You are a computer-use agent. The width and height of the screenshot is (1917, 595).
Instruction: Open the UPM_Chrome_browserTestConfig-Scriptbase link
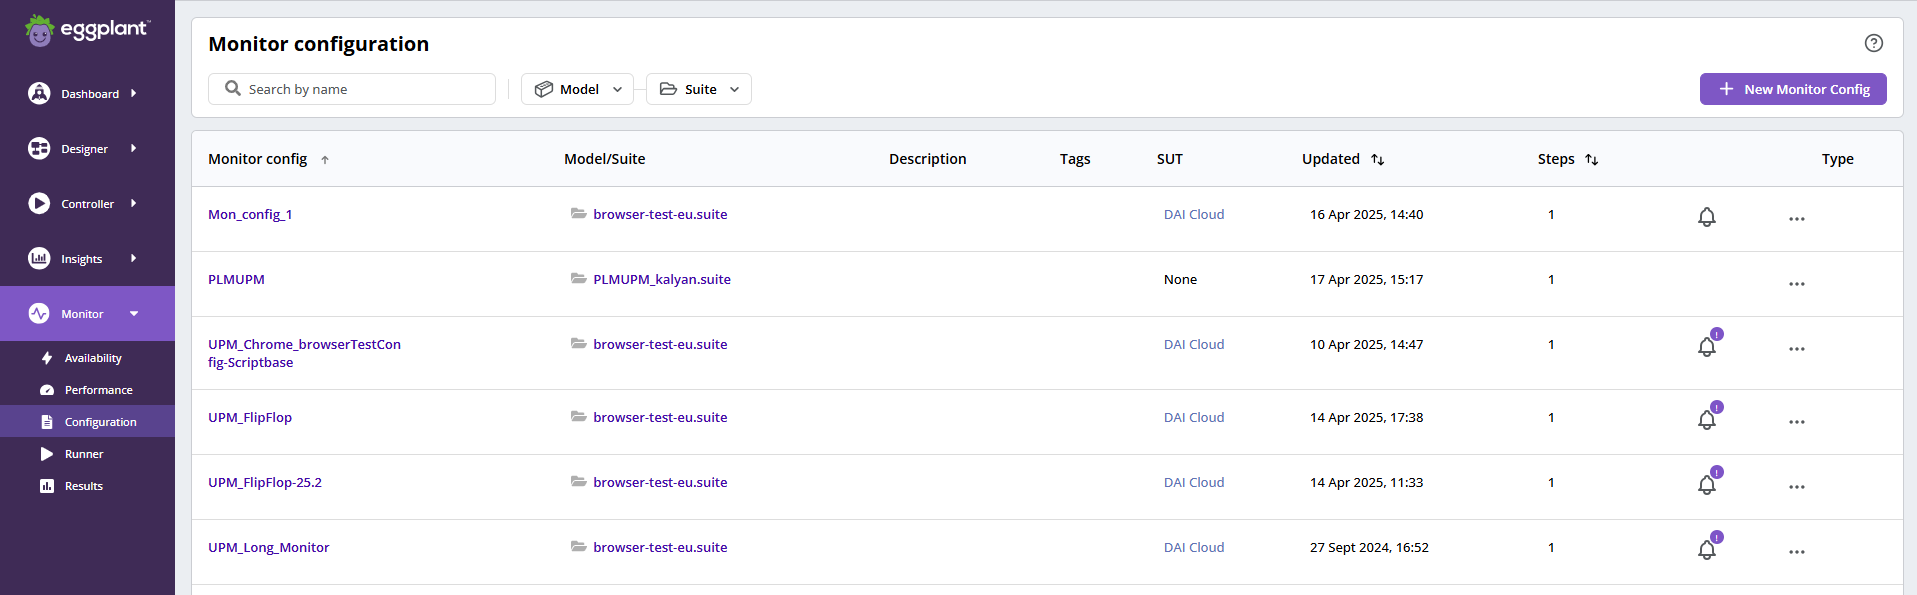304,353
